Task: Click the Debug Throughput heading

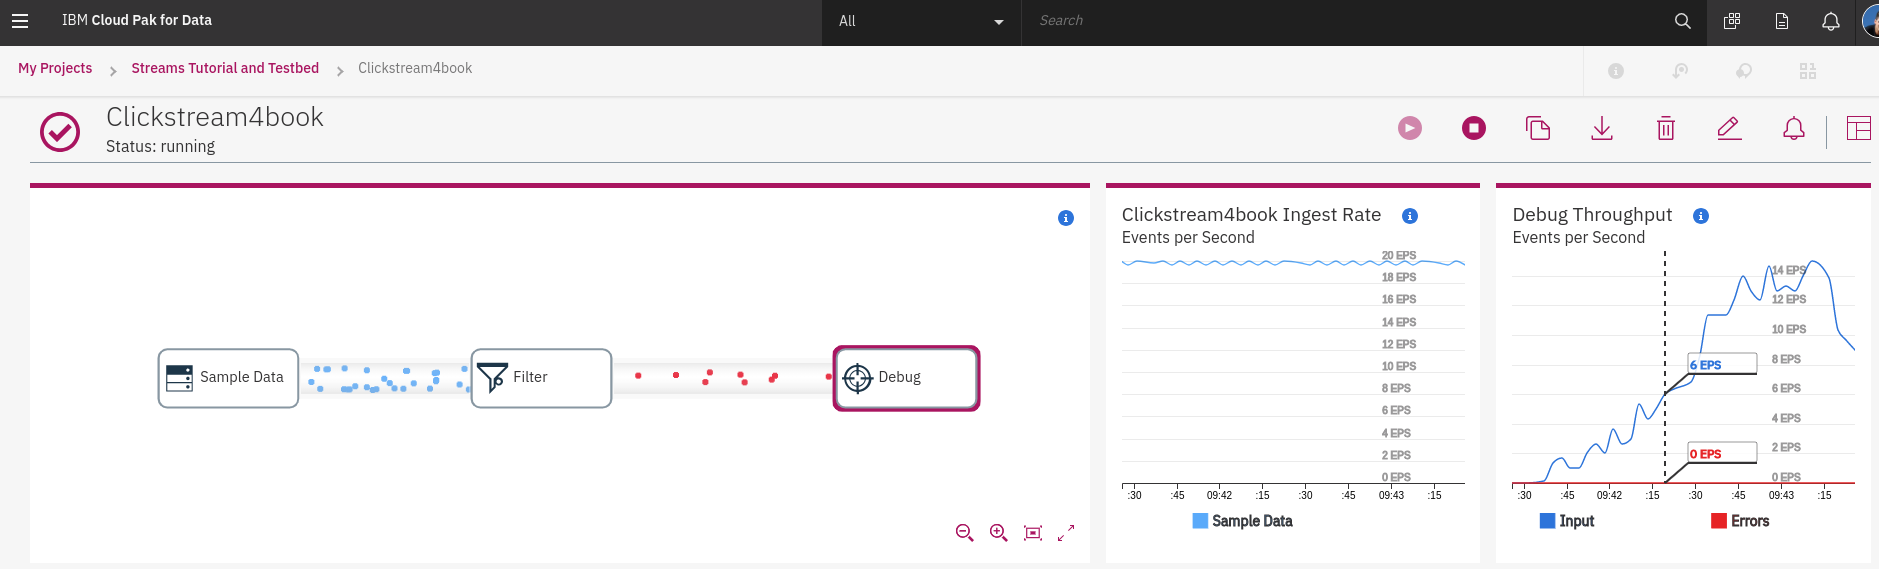Action: tap(1592, 215)
